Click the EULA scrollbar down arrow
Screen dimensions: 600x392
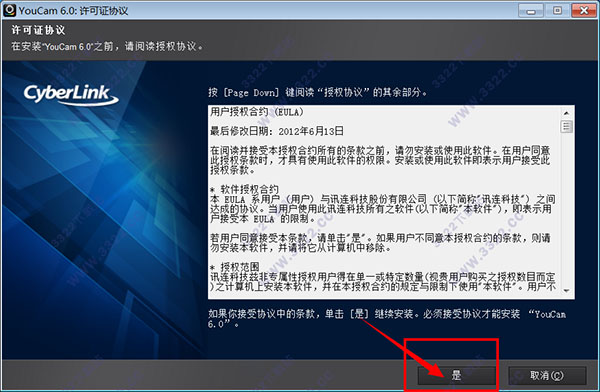(x=566, y=291)
